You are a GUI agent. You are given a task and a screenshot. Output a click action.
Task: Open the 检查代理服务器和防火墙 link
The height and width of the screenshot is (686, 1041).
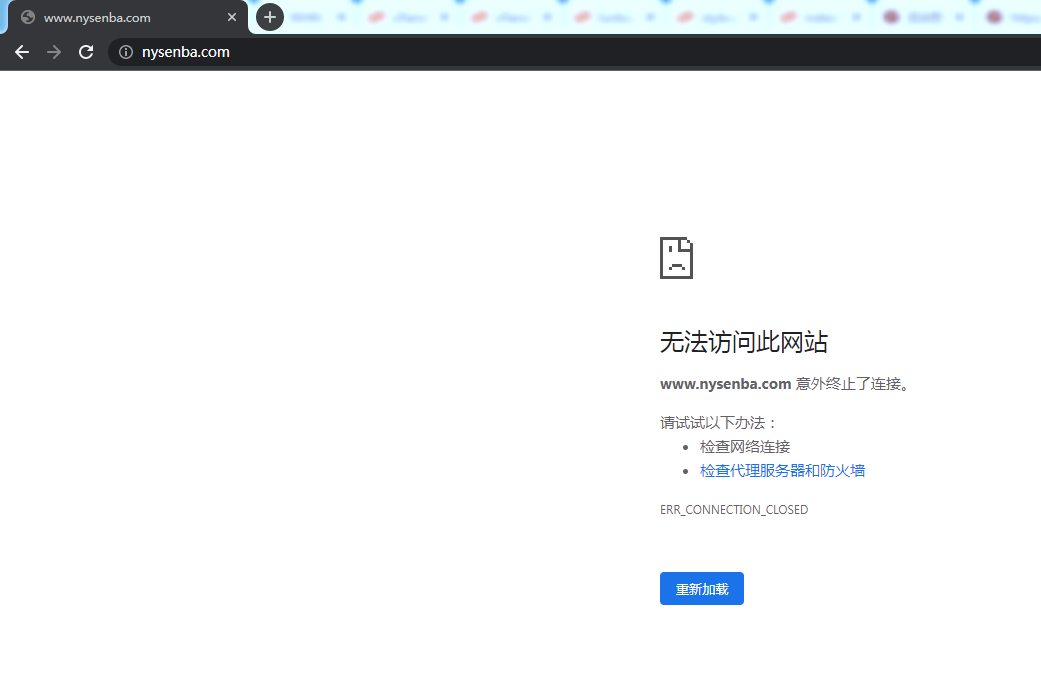[x=782, y=470]
